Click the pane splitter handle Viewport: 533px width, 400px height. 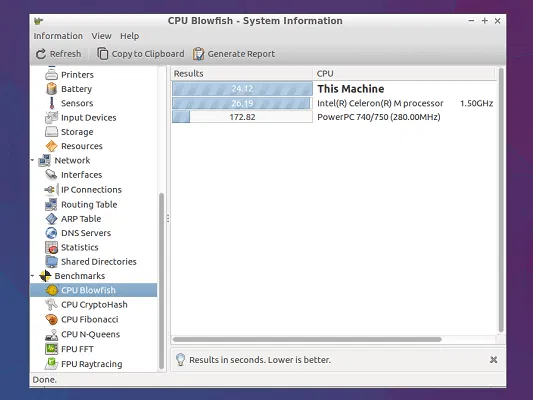[168, 219]
